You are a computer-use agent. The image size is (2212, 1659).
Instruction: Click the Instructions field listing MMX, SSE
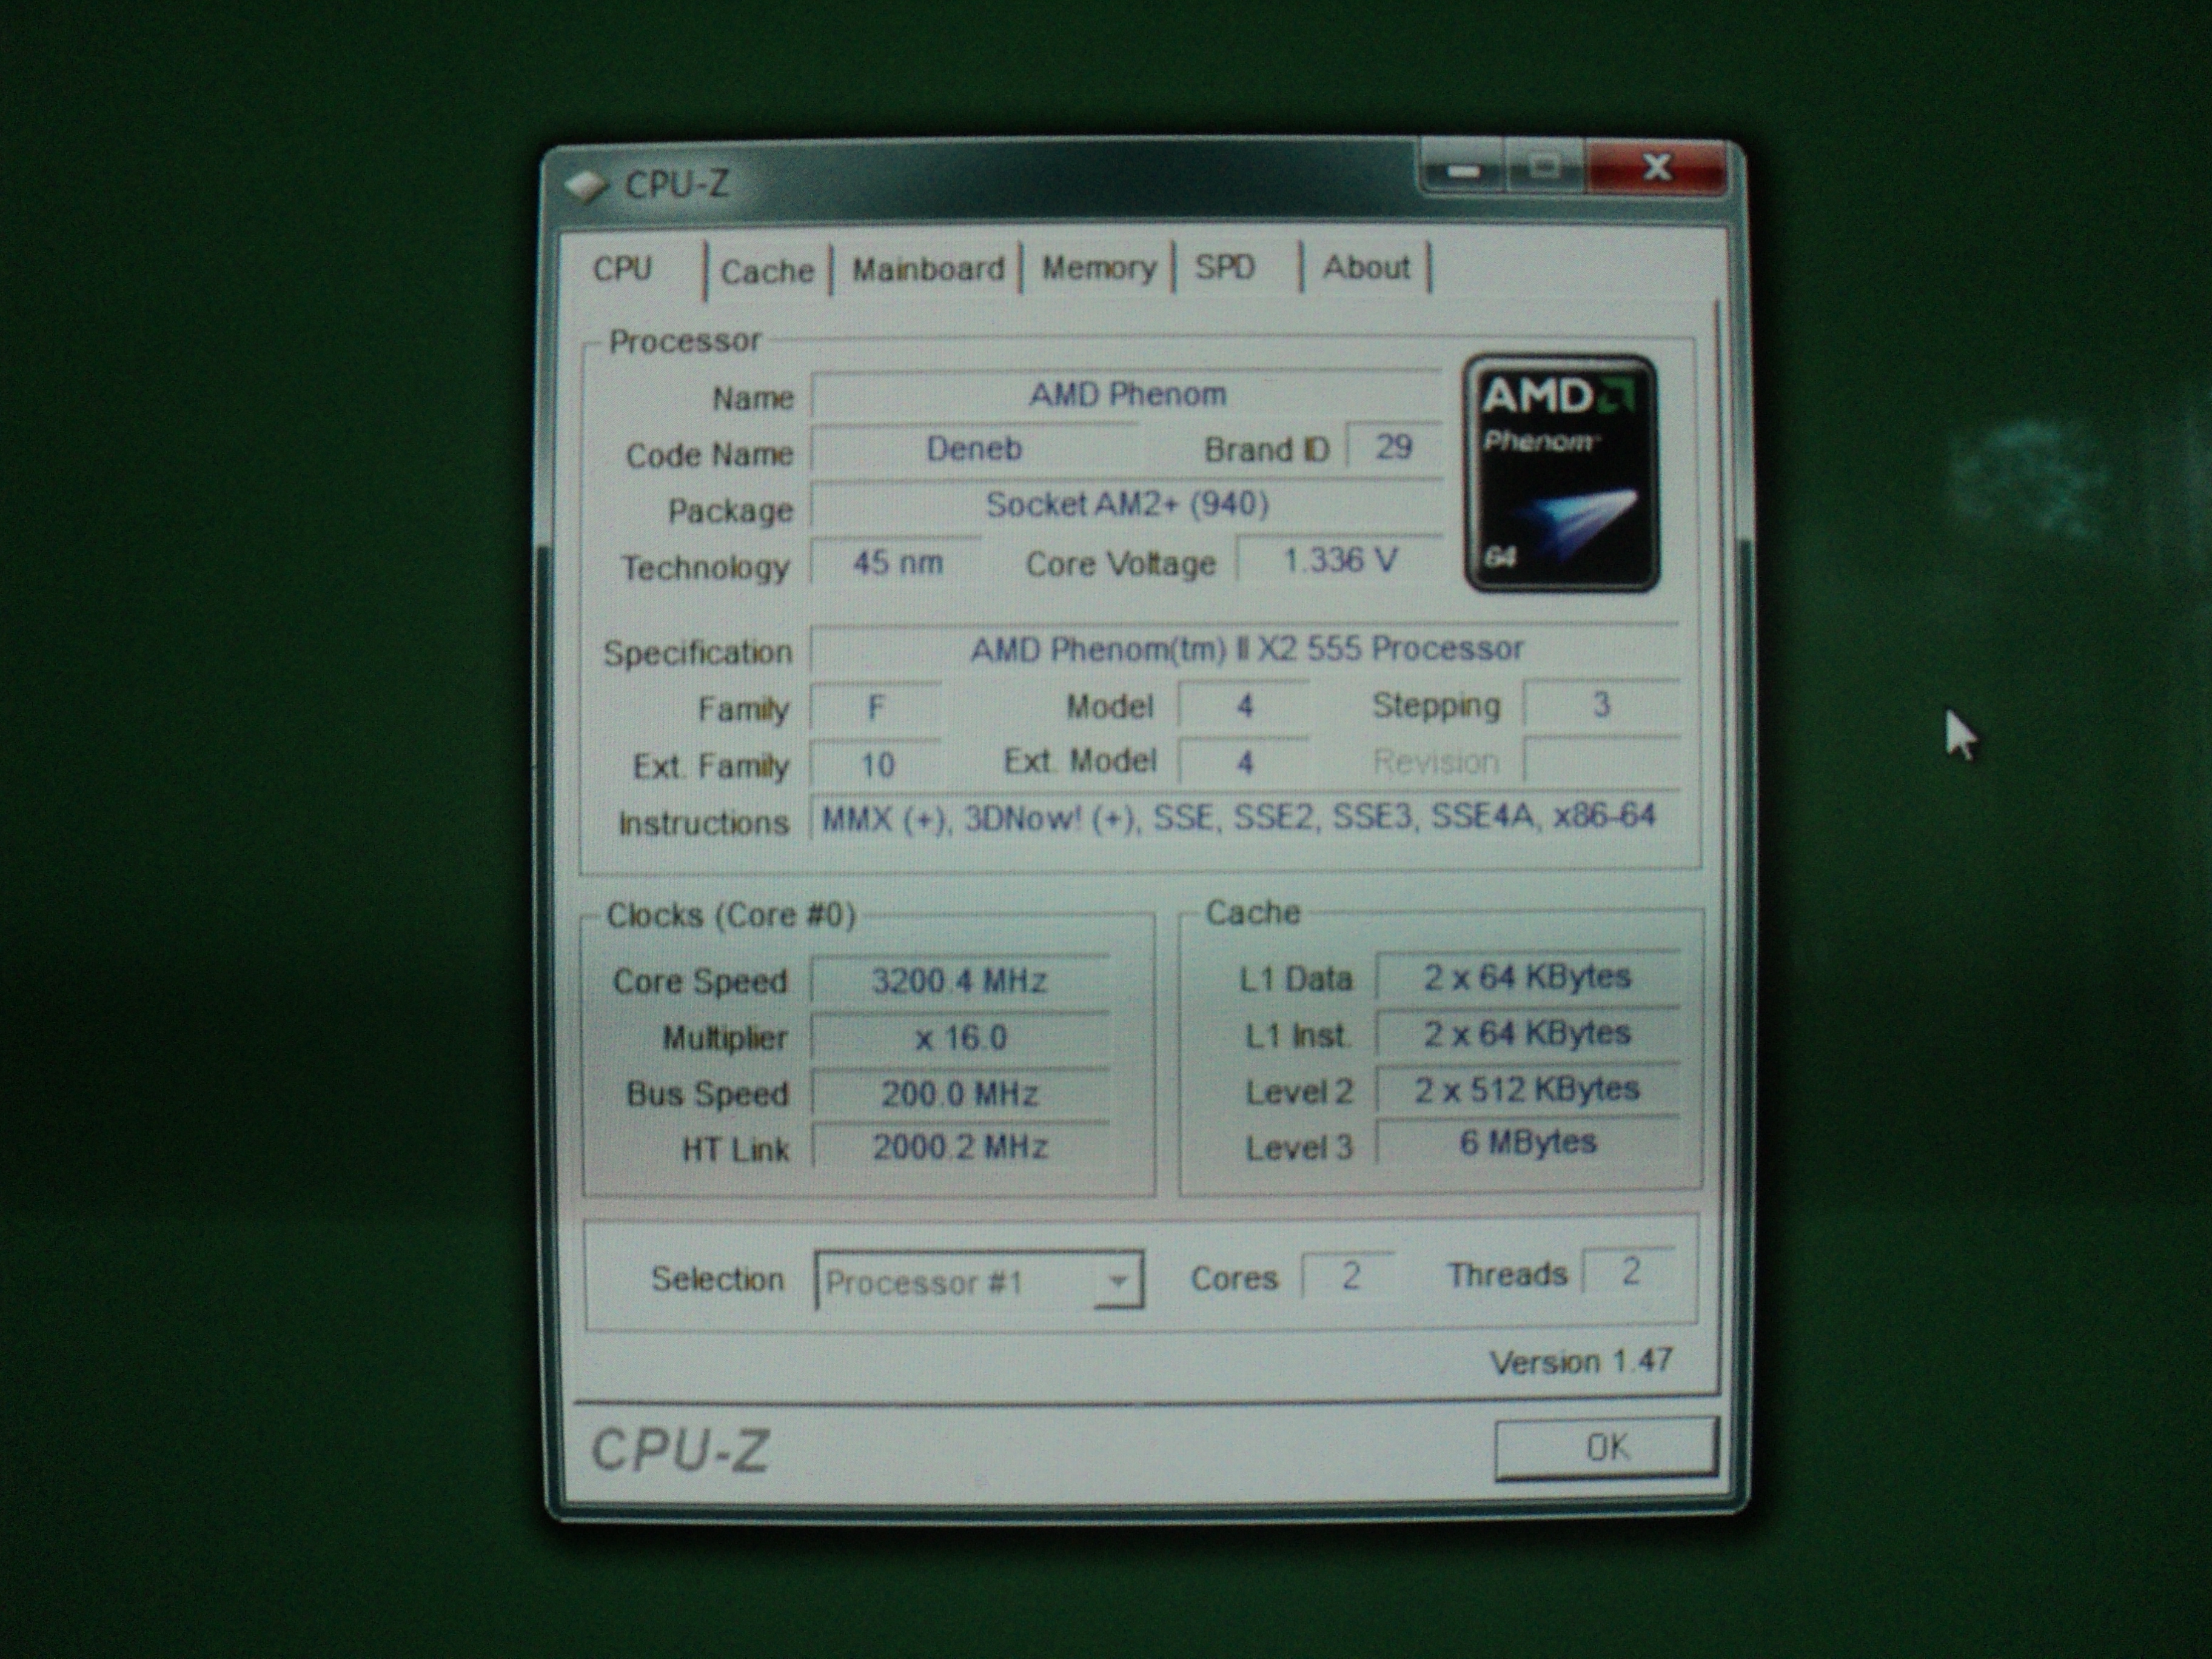(x=1245, y=817)
